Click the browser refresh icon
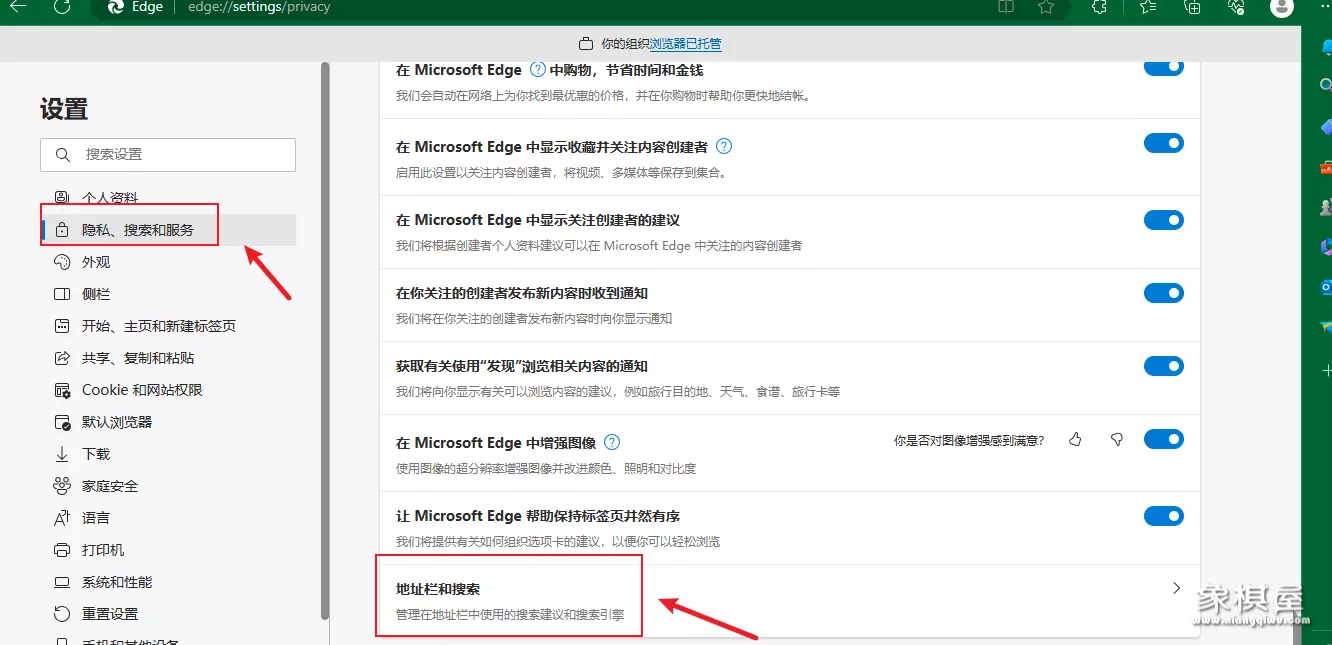The height and width of the screenshot is (645, 1332). click(x=62, y=7)
